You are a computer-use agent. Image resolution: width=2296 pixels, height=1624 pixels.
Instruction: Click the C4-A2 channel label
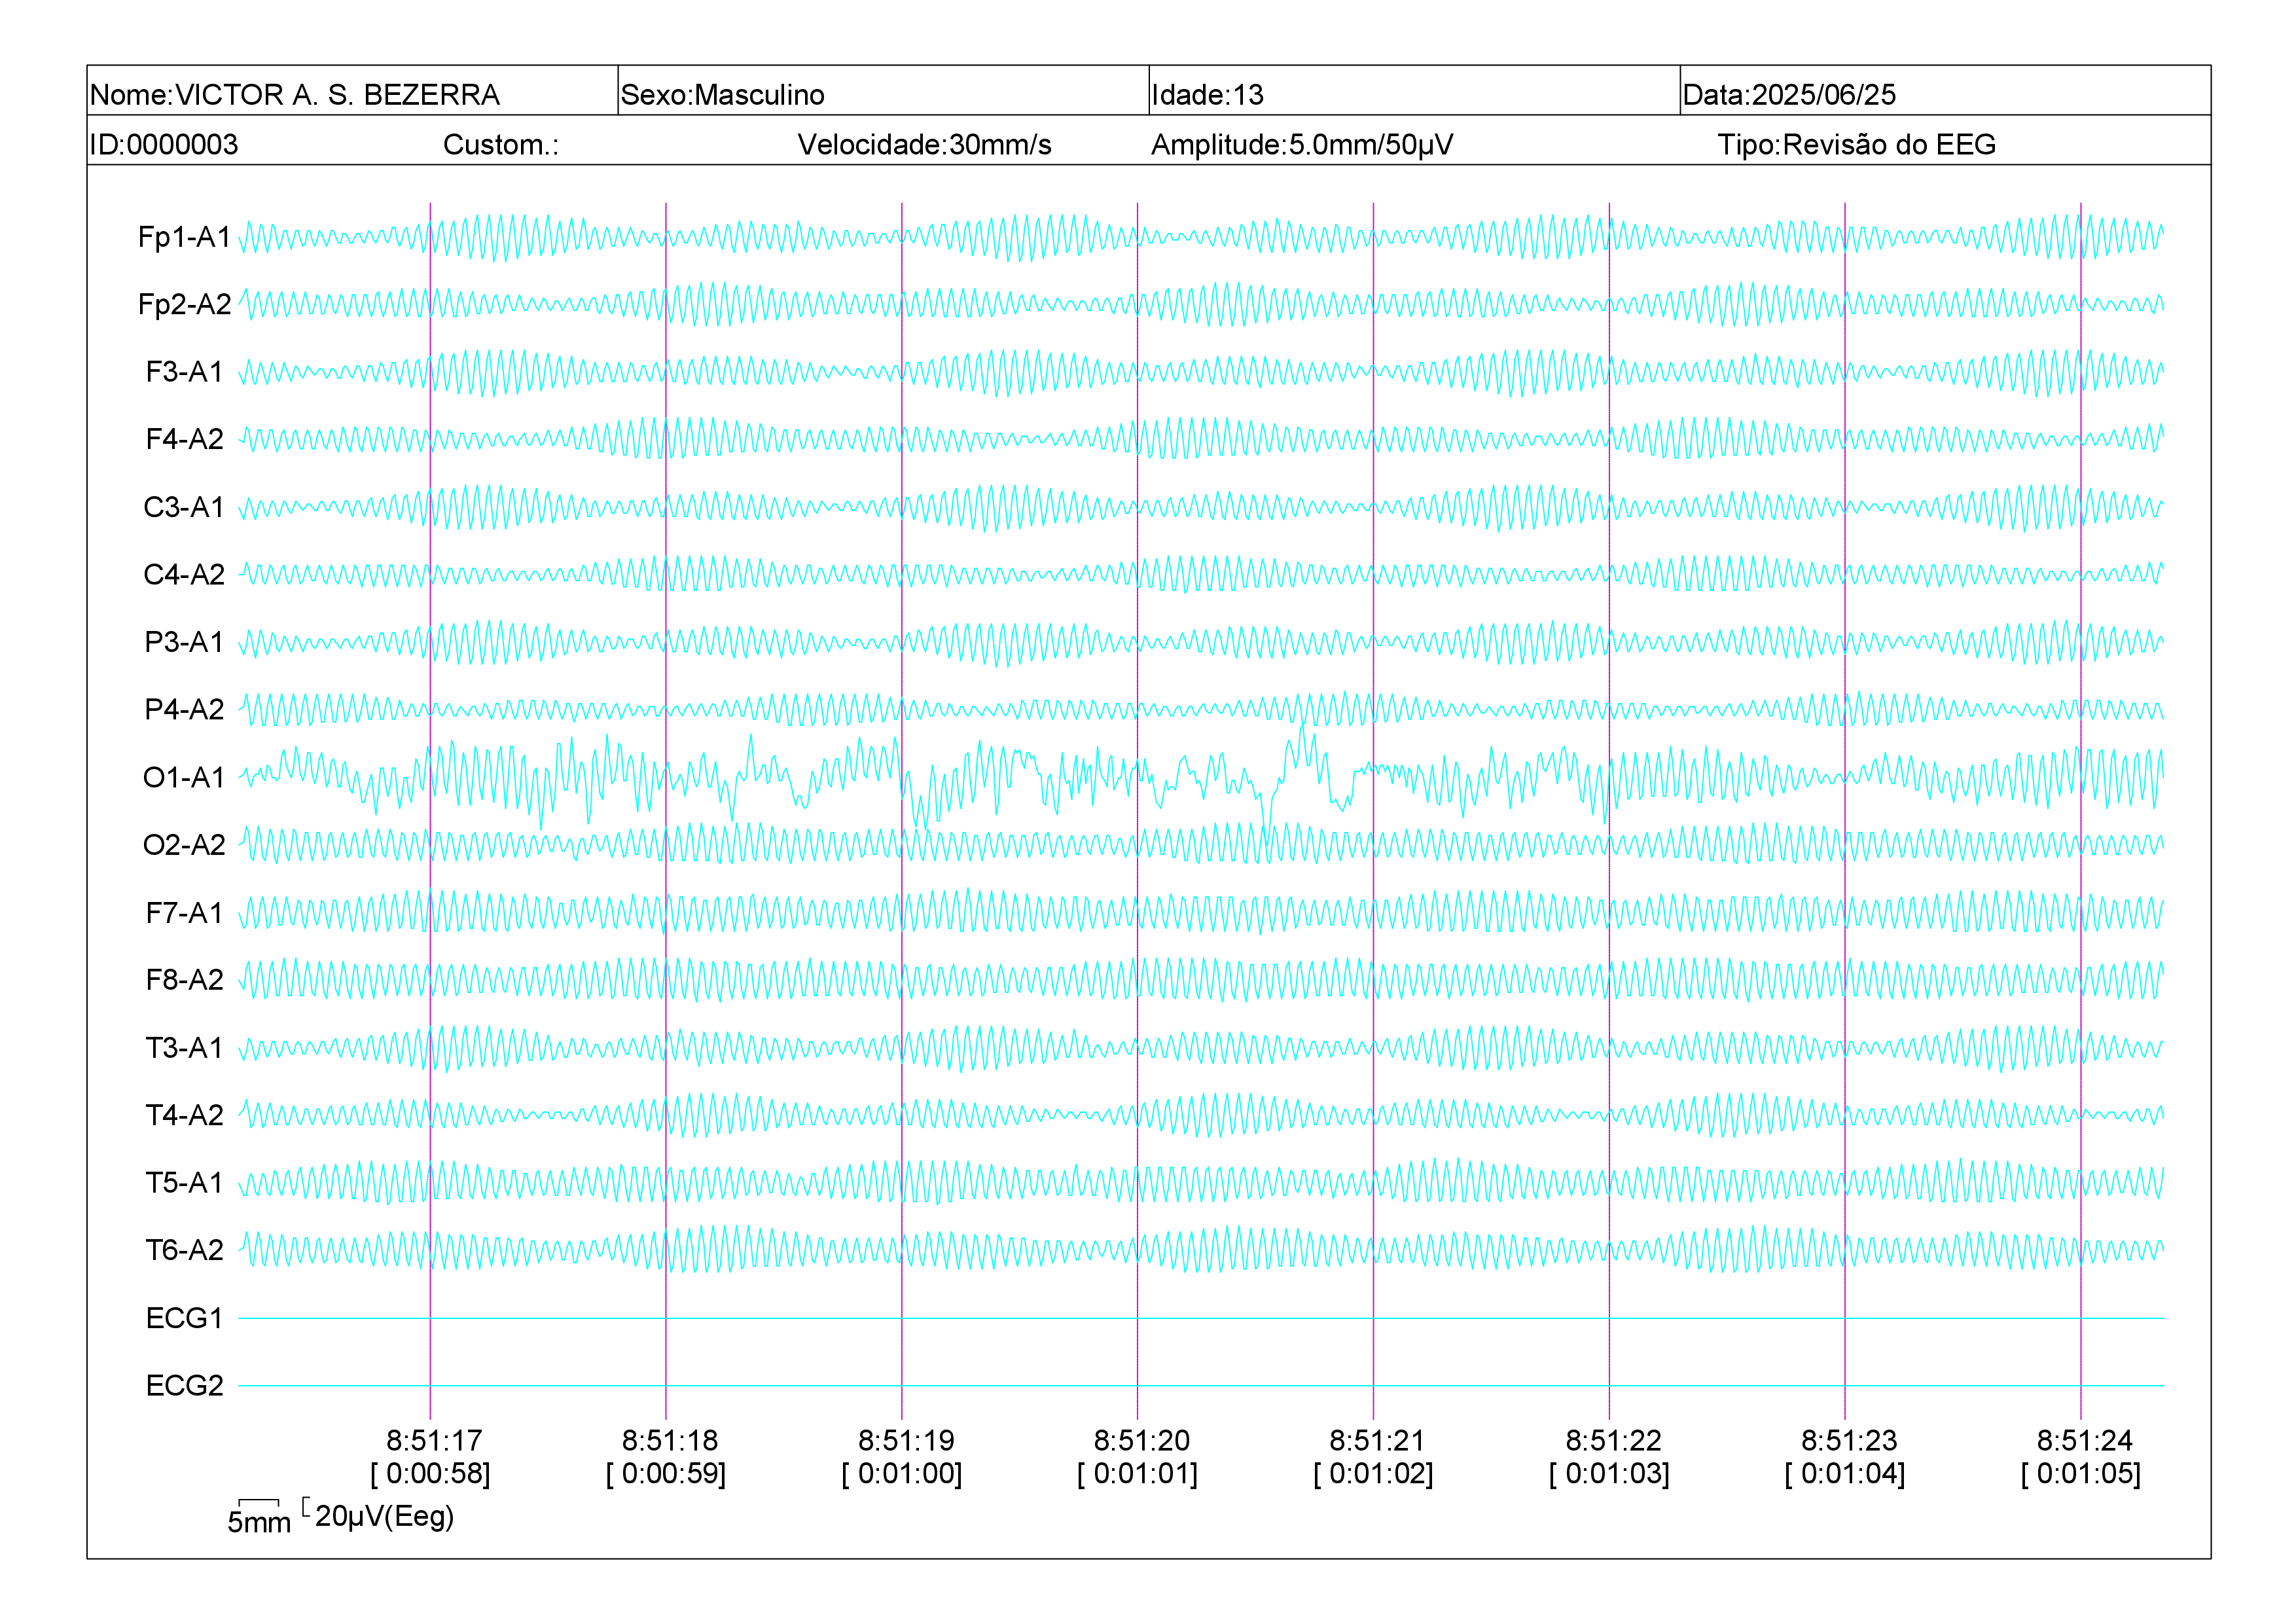(185, 574)
